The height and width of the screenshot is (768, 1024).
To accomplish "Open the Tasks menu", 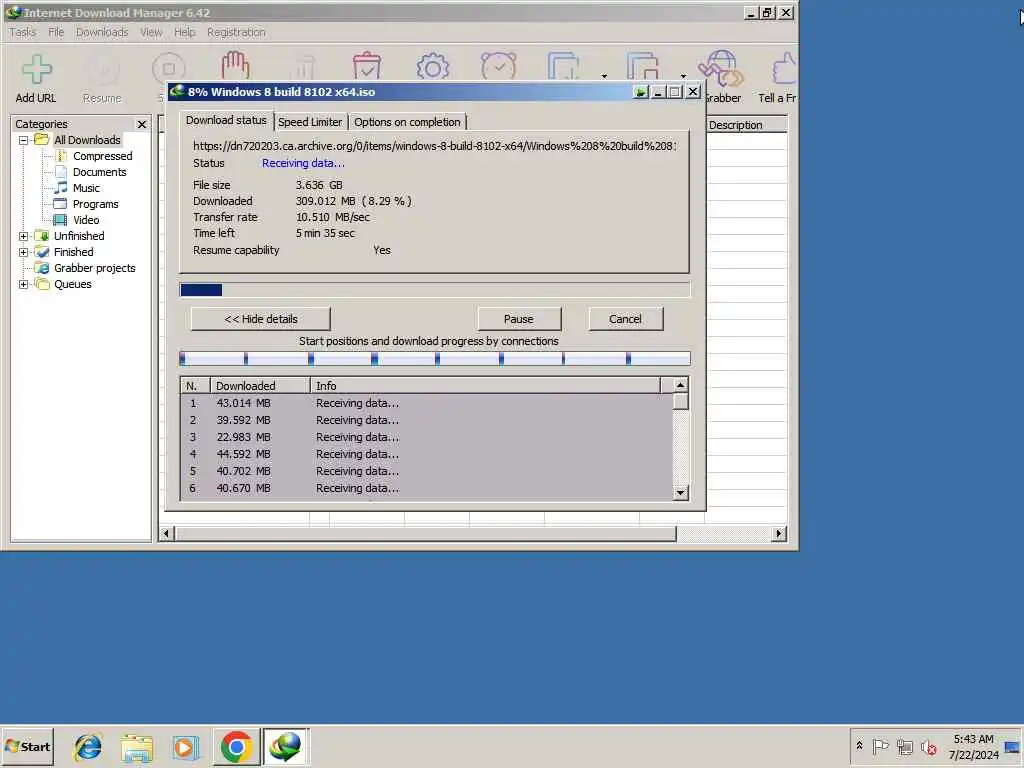I will coord(23,32).
